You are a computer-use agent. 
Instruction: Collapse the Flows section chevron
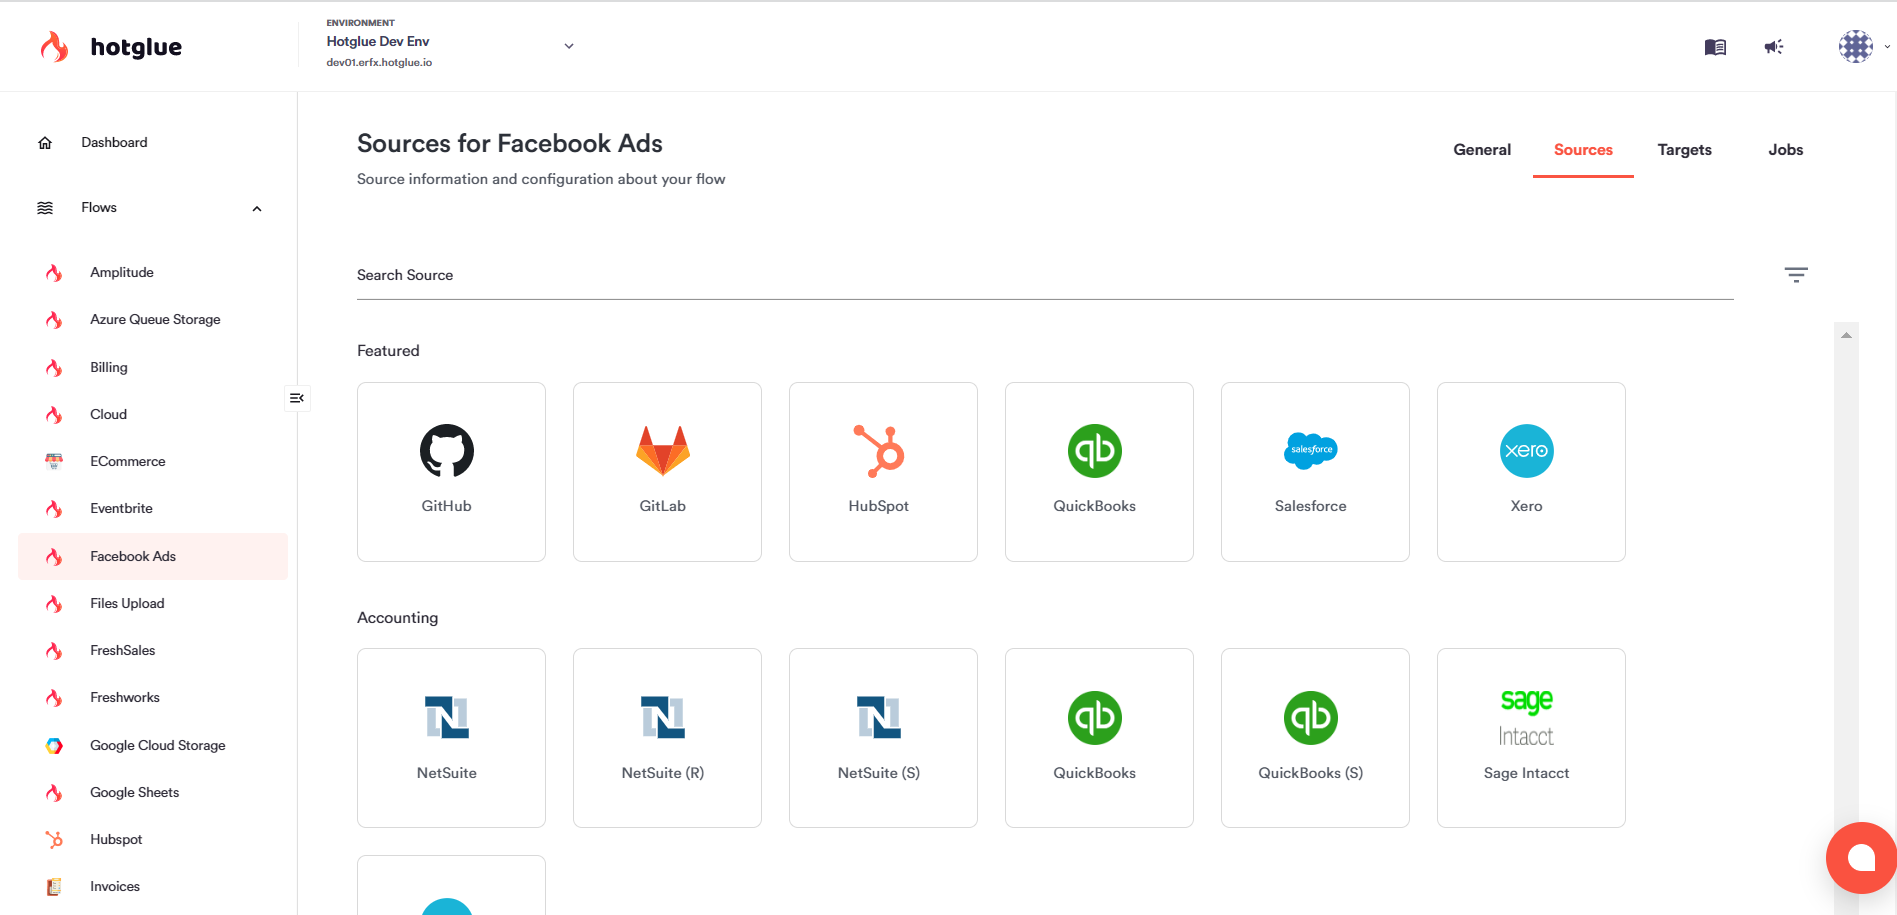pyautogui.click(x=257, y=208)
